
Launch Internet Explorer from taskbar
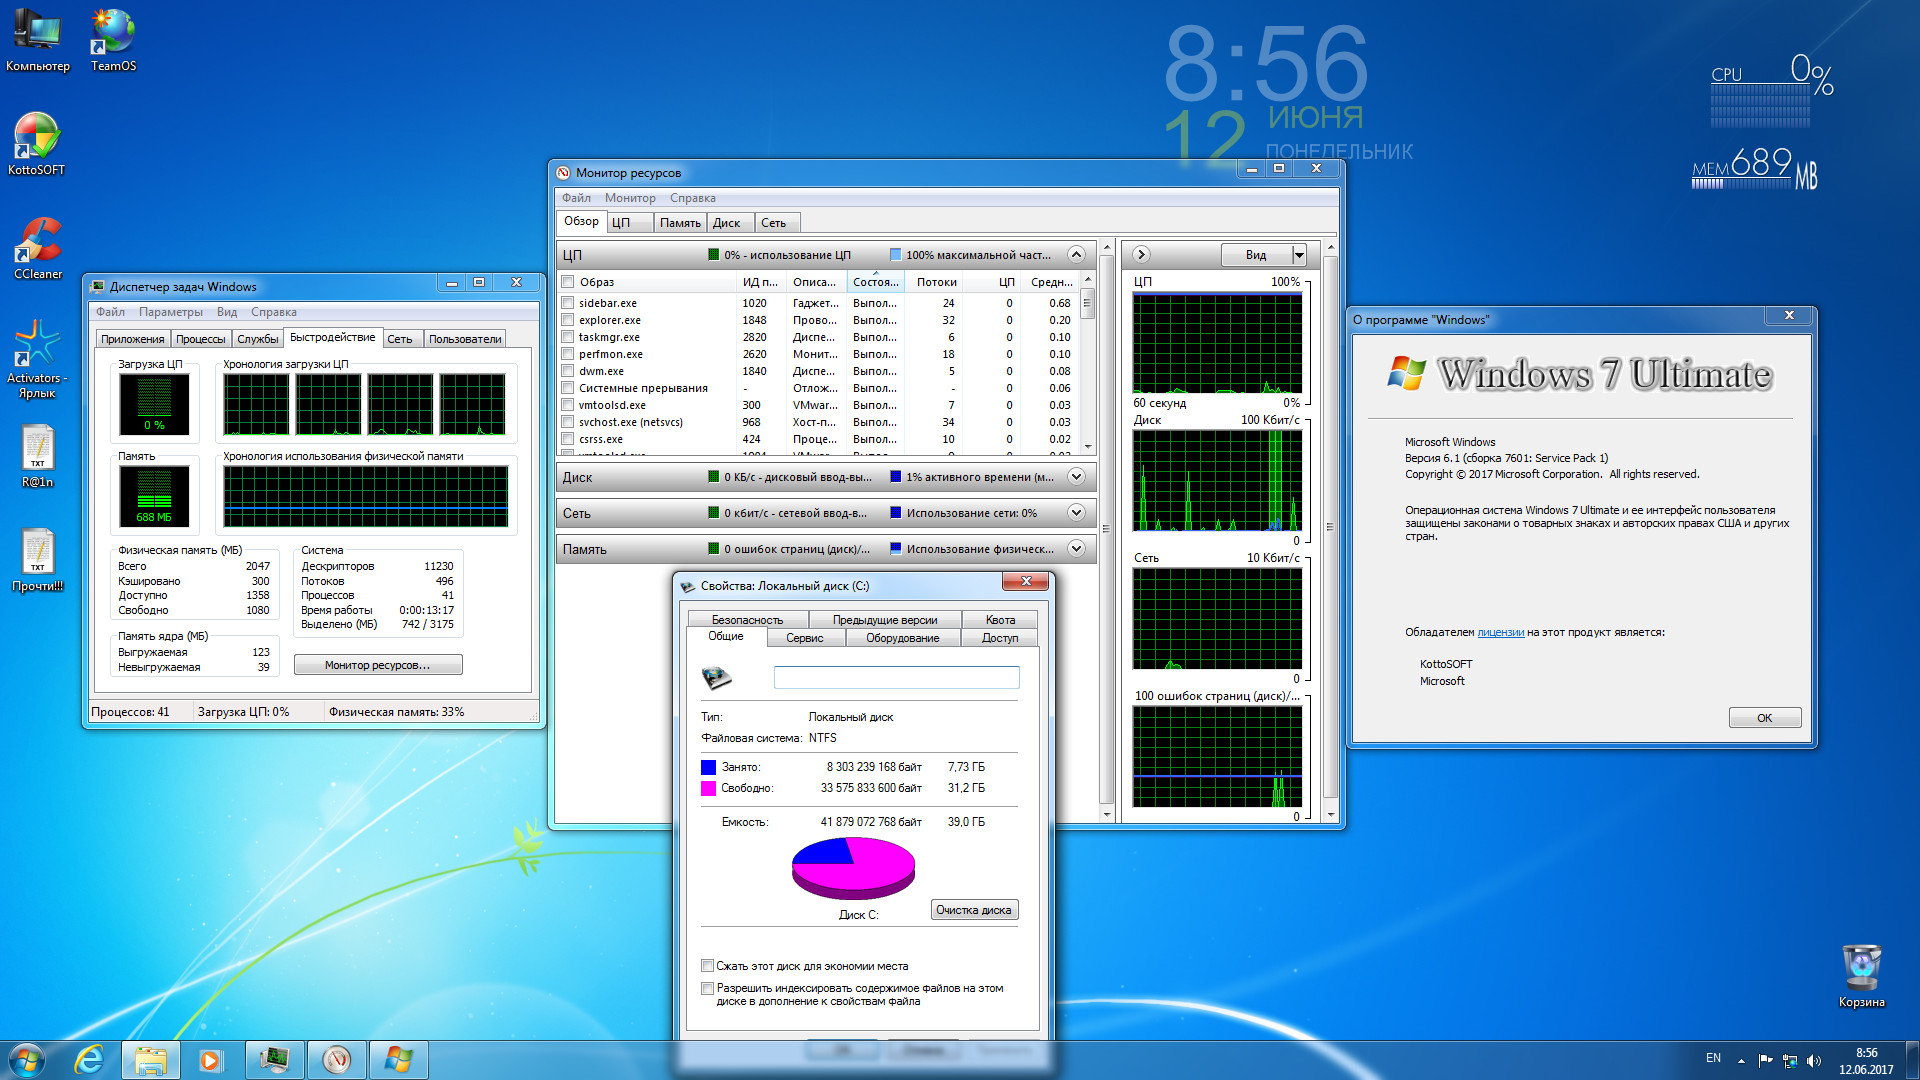click(89, 1060)
